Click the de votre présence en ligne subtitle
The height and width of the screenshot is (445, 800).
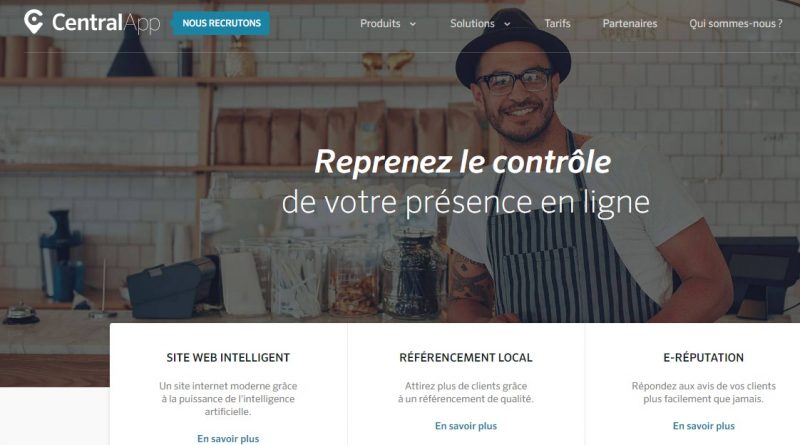[x=466, y=203]
